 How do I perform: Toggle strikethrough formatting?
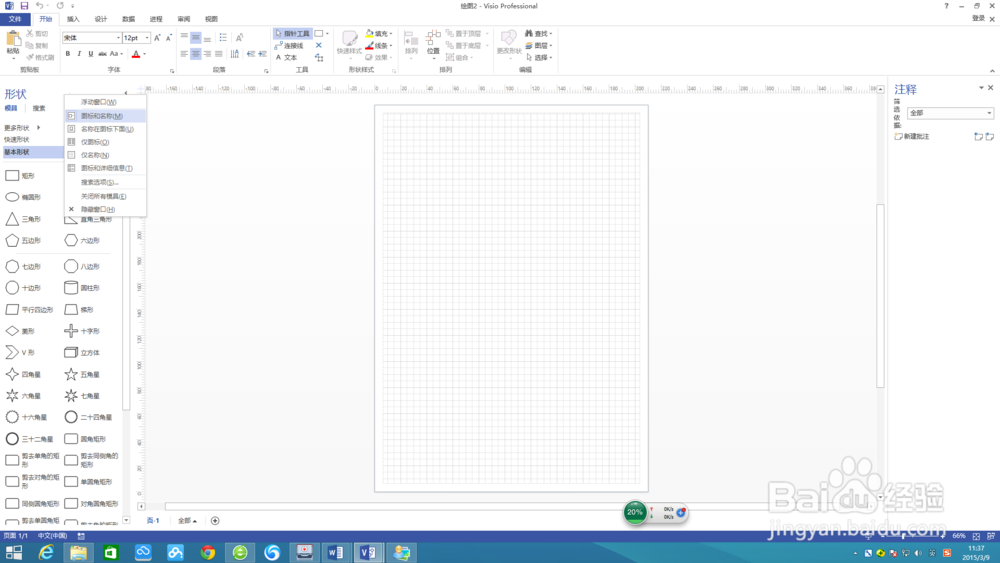[102, 54]
